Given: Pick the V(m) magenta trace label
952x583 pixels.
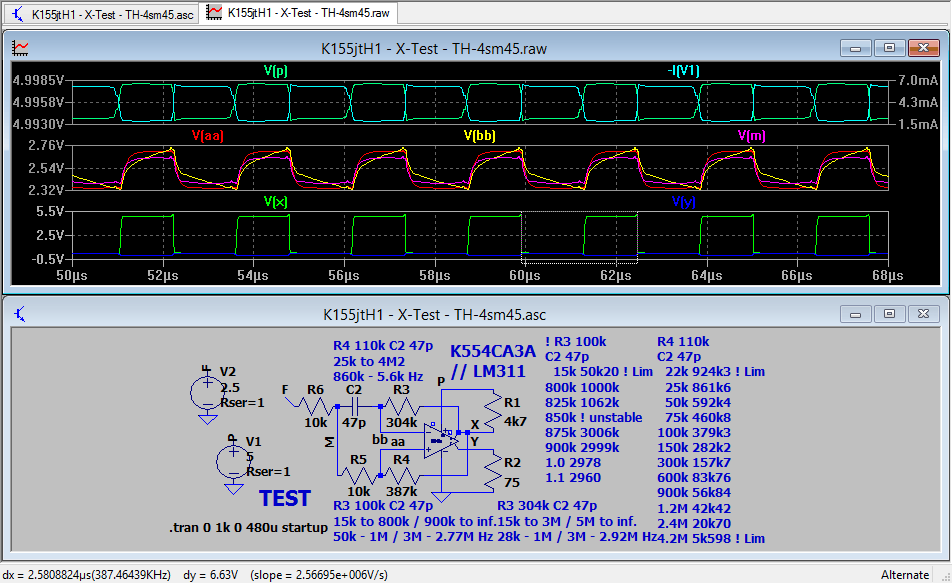Looking at the screenshot, I should (x=751, y=136).
